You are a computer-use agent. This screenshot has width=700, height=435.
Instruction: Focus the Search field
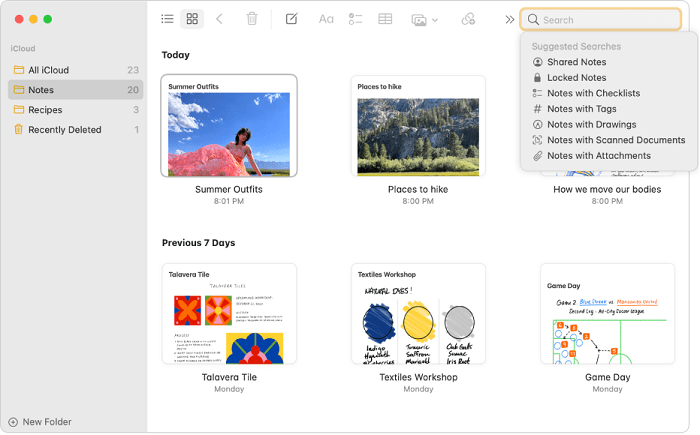click(x=601, y=20)
